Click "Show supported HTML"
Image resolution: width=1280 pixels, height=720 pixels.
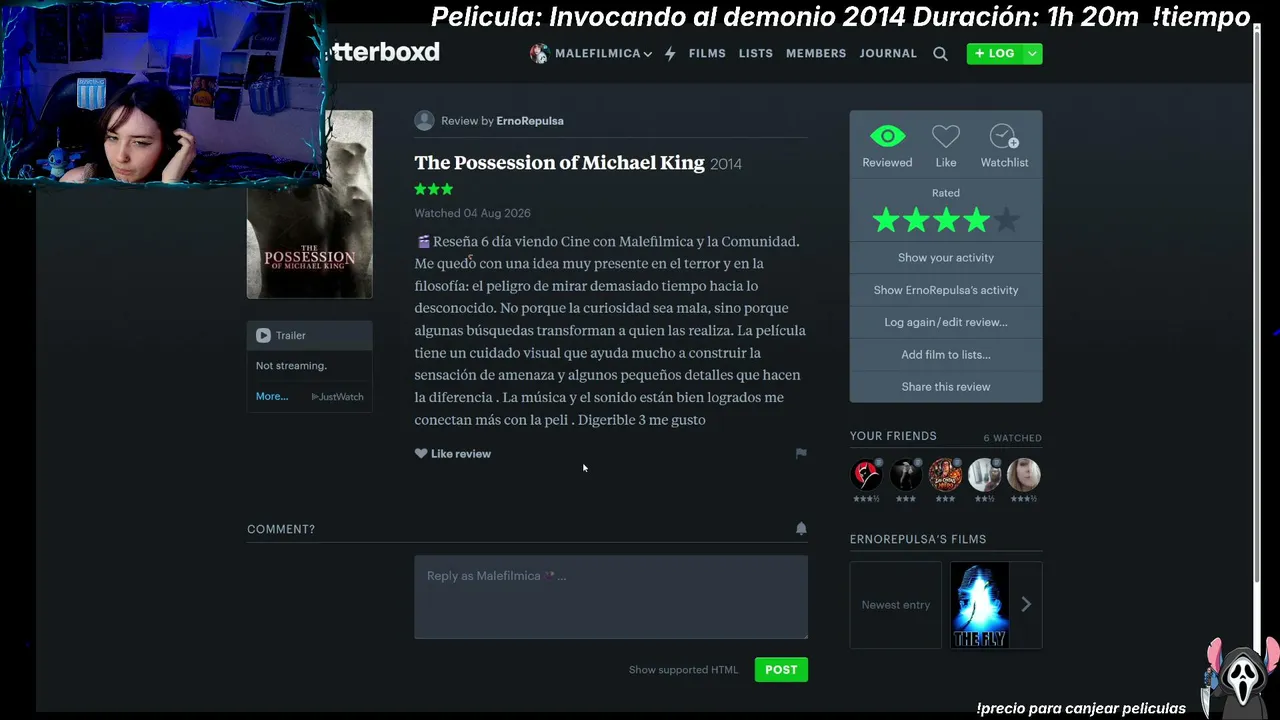click(x=683, y=670)
